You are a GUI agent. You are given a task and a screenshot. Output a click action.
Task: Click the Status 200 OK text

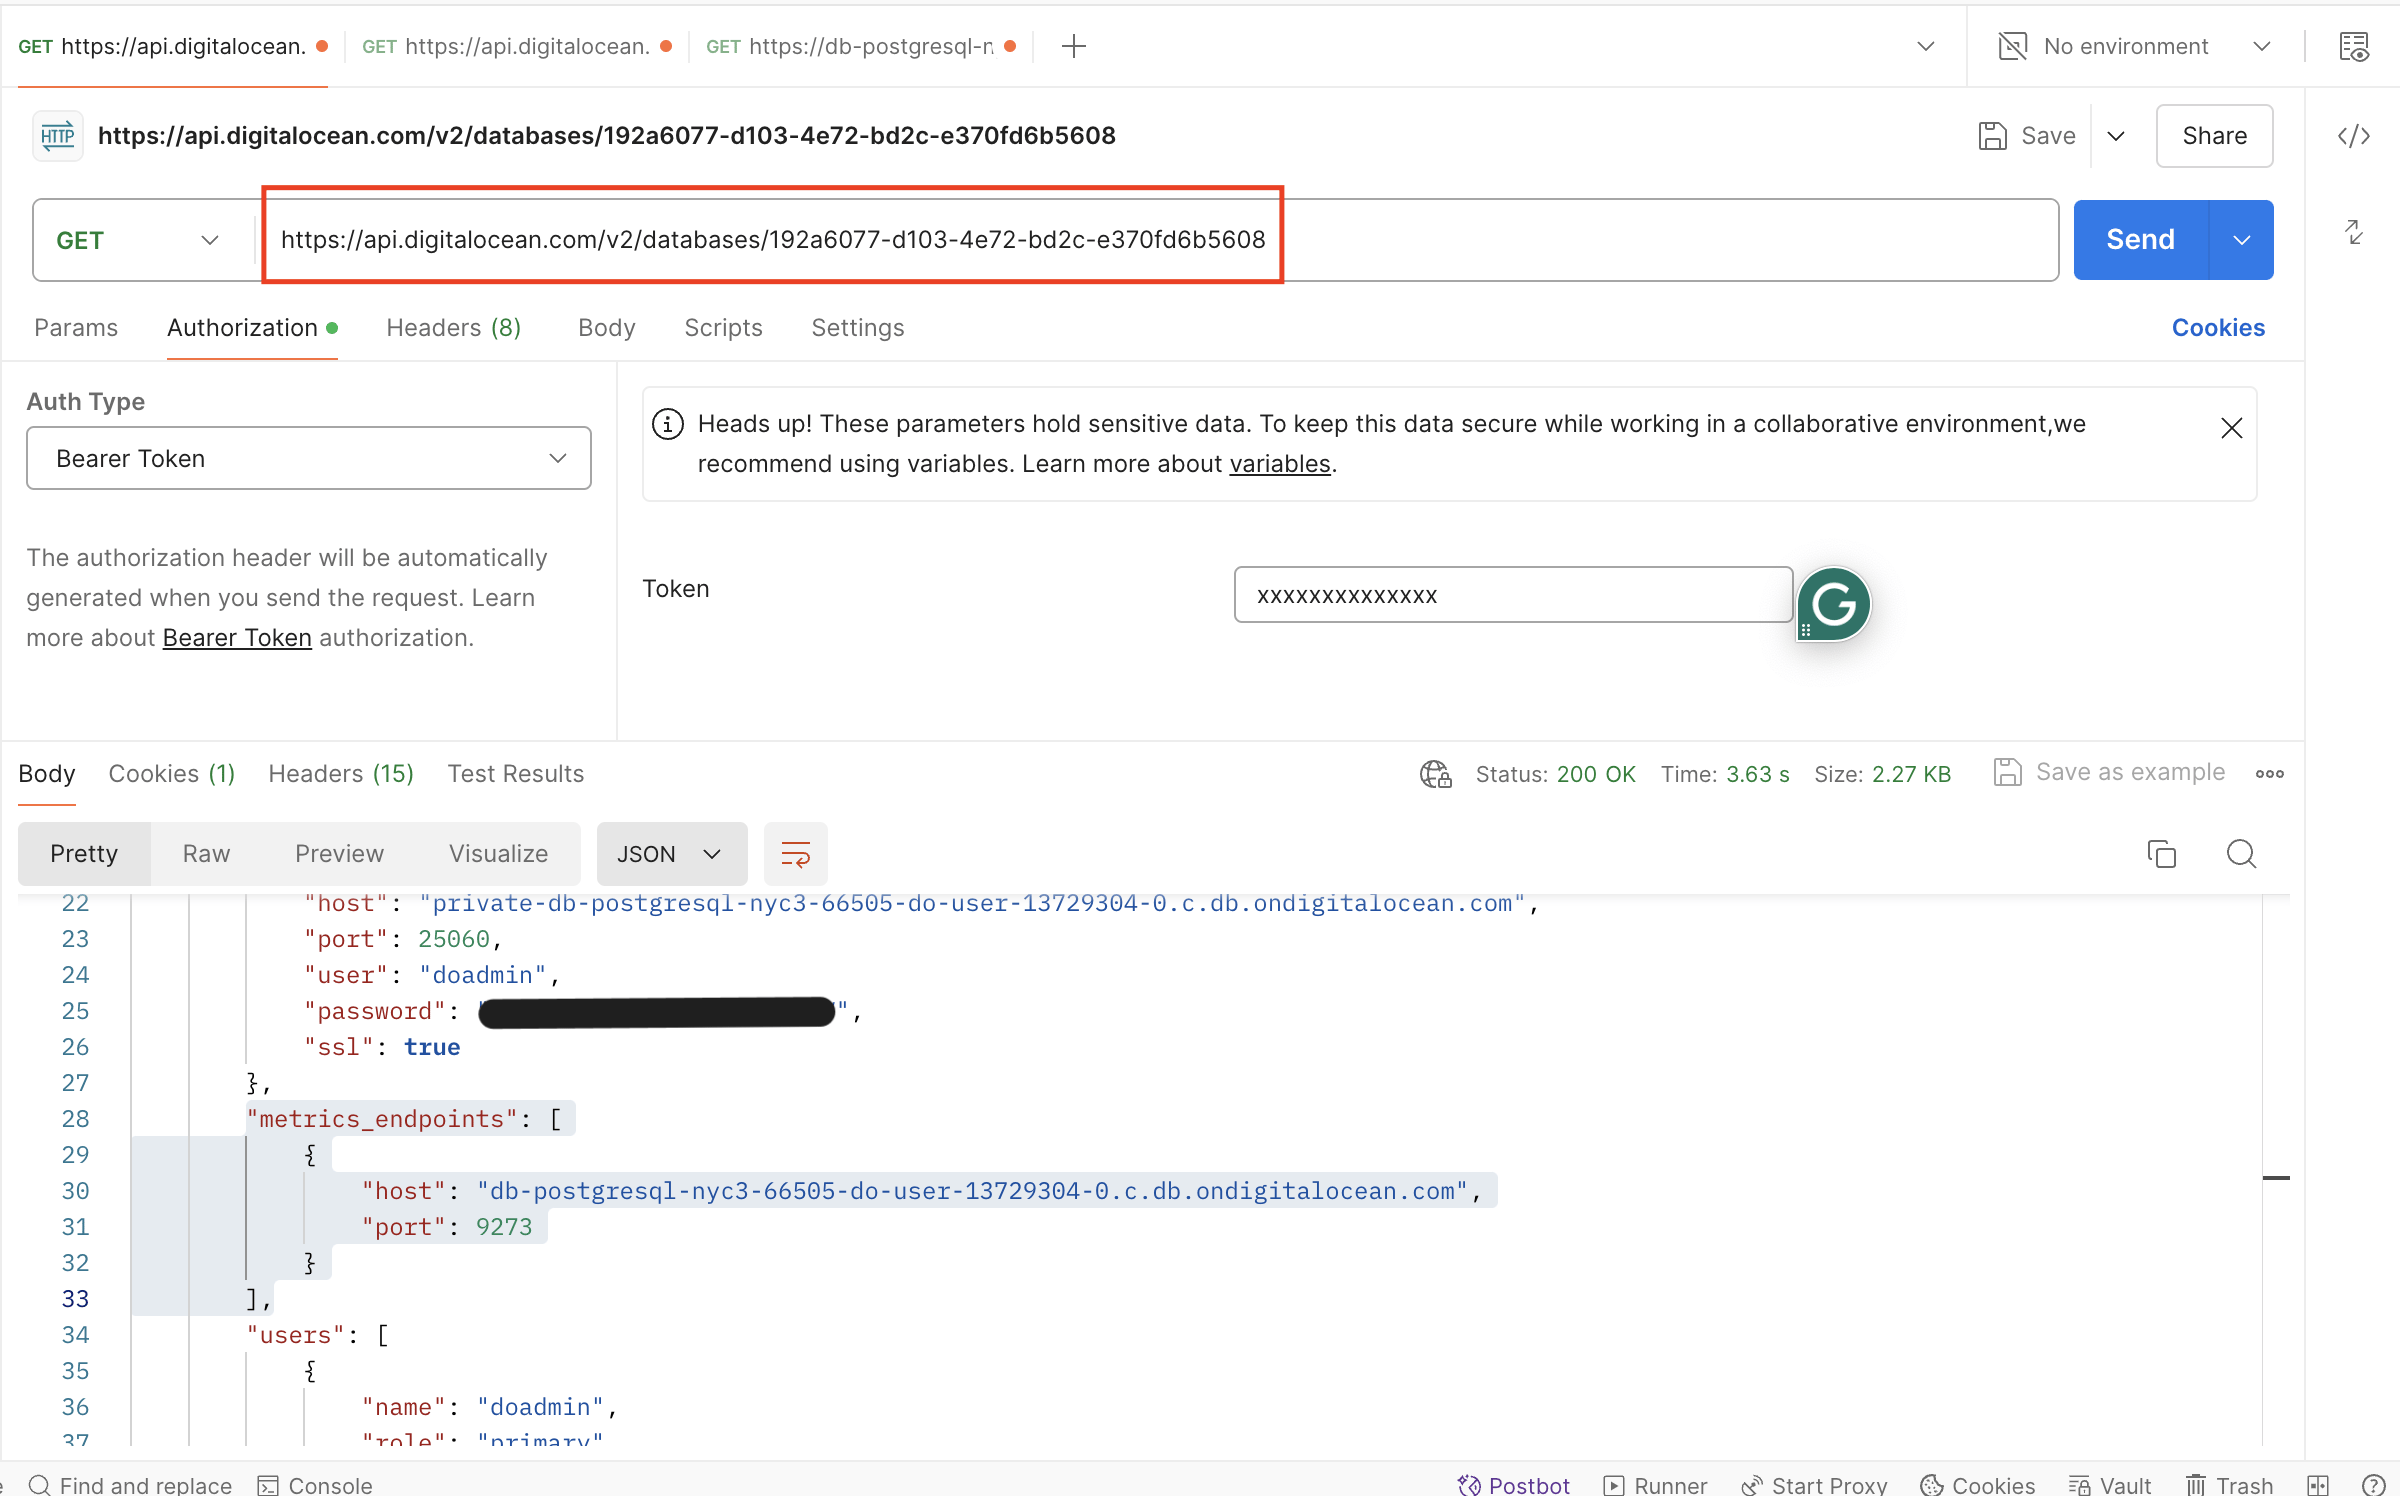click(x=1556, y=774)
